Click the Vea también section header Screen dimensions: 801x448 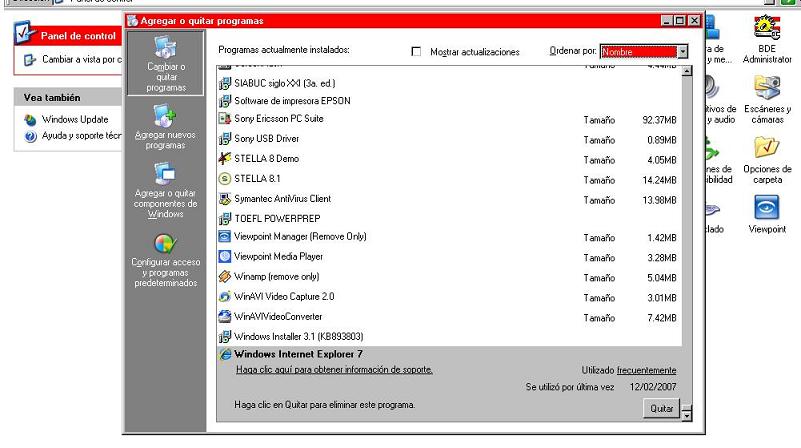tap(52, 98)
